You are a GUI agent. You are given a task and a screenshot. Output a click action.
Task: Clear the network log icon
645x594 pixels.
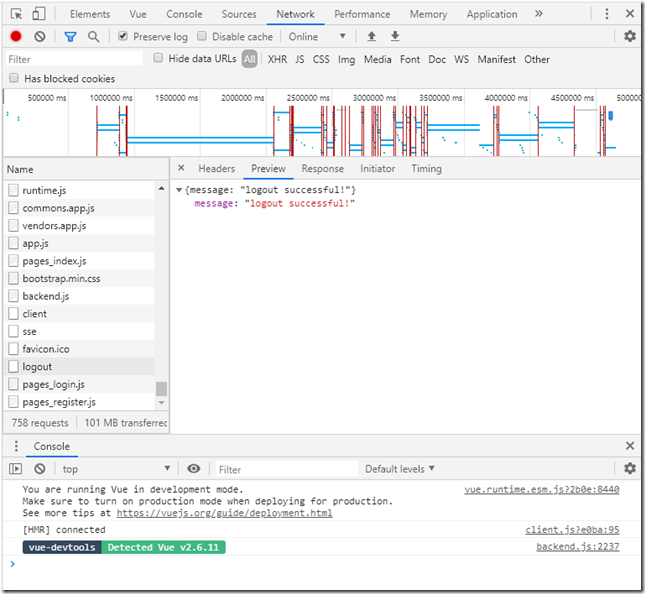coord(40,37)
